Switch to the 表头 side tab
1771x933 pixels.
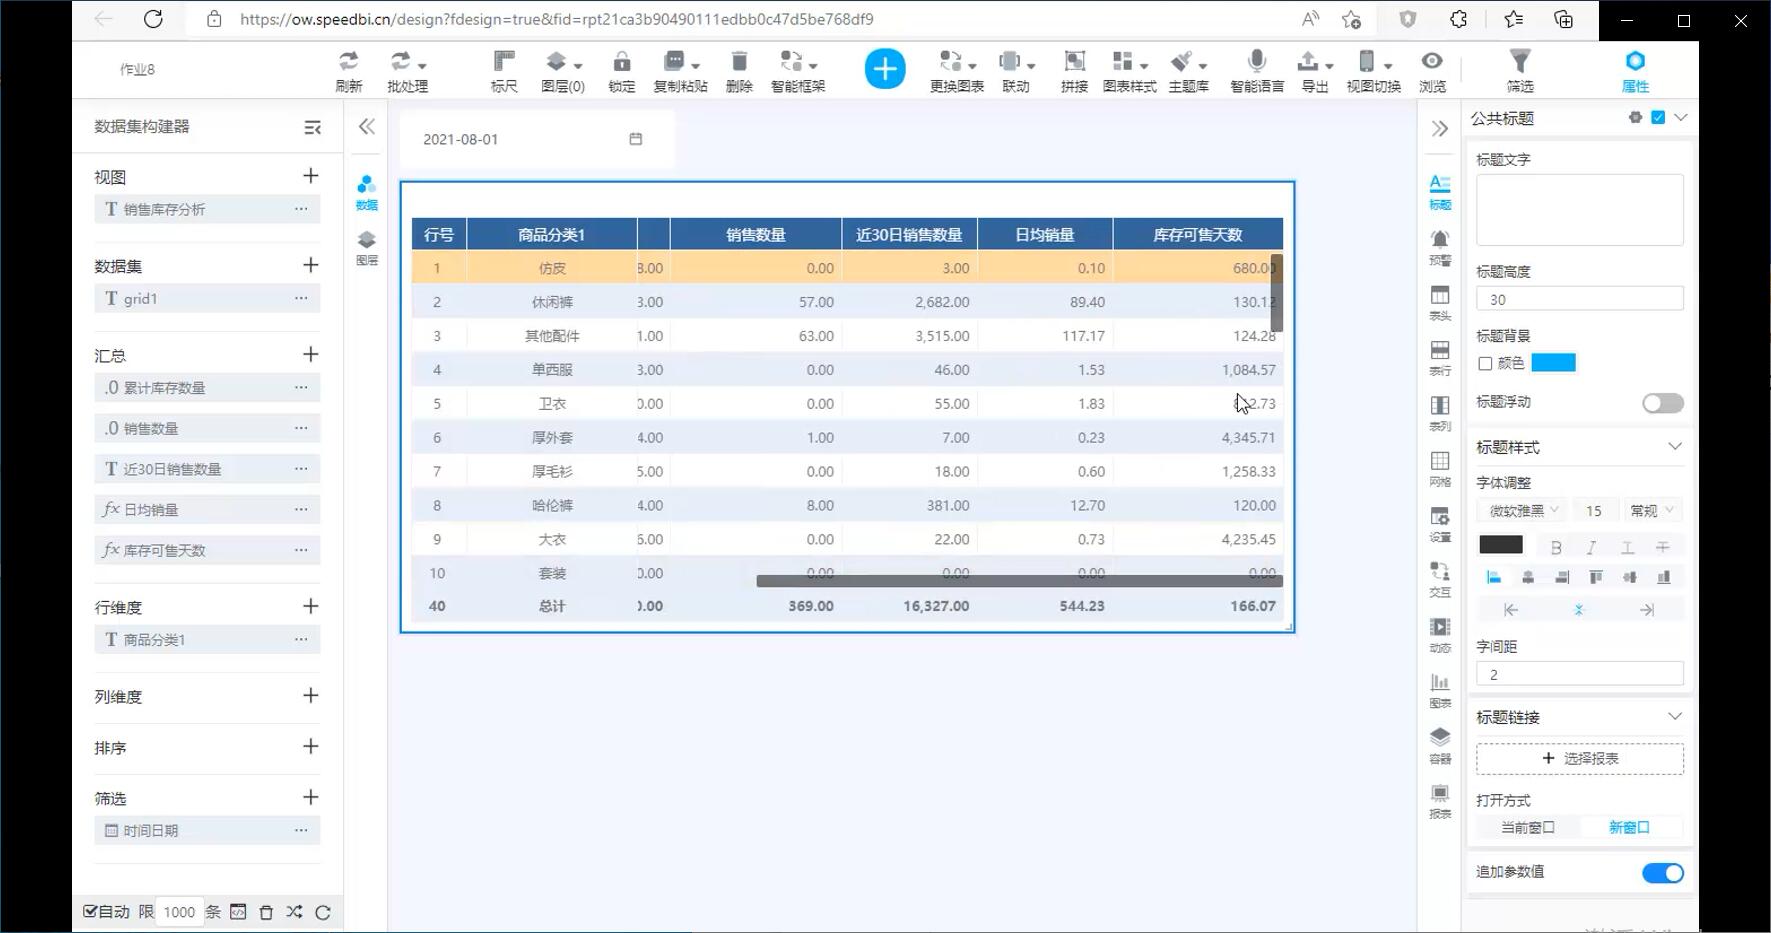click(1439, 302)
